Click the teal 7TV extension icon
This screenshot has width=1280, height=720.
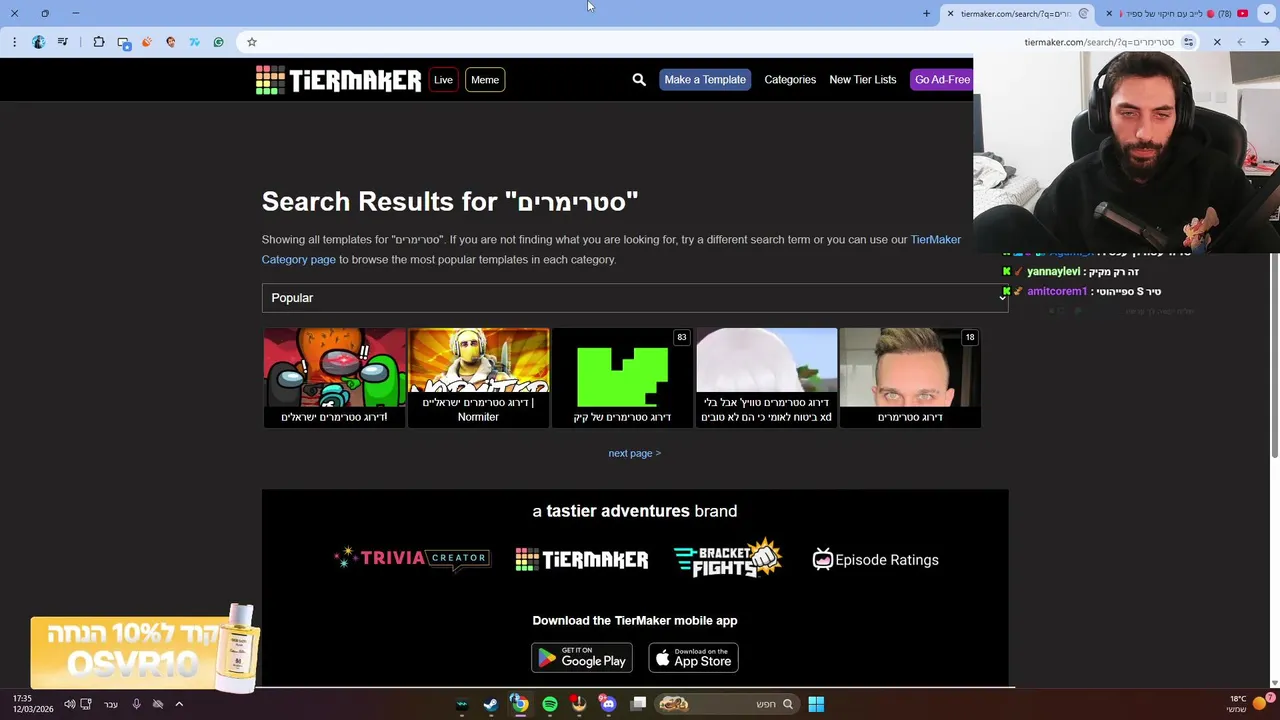pyautogui.click(x=194, y=42)
